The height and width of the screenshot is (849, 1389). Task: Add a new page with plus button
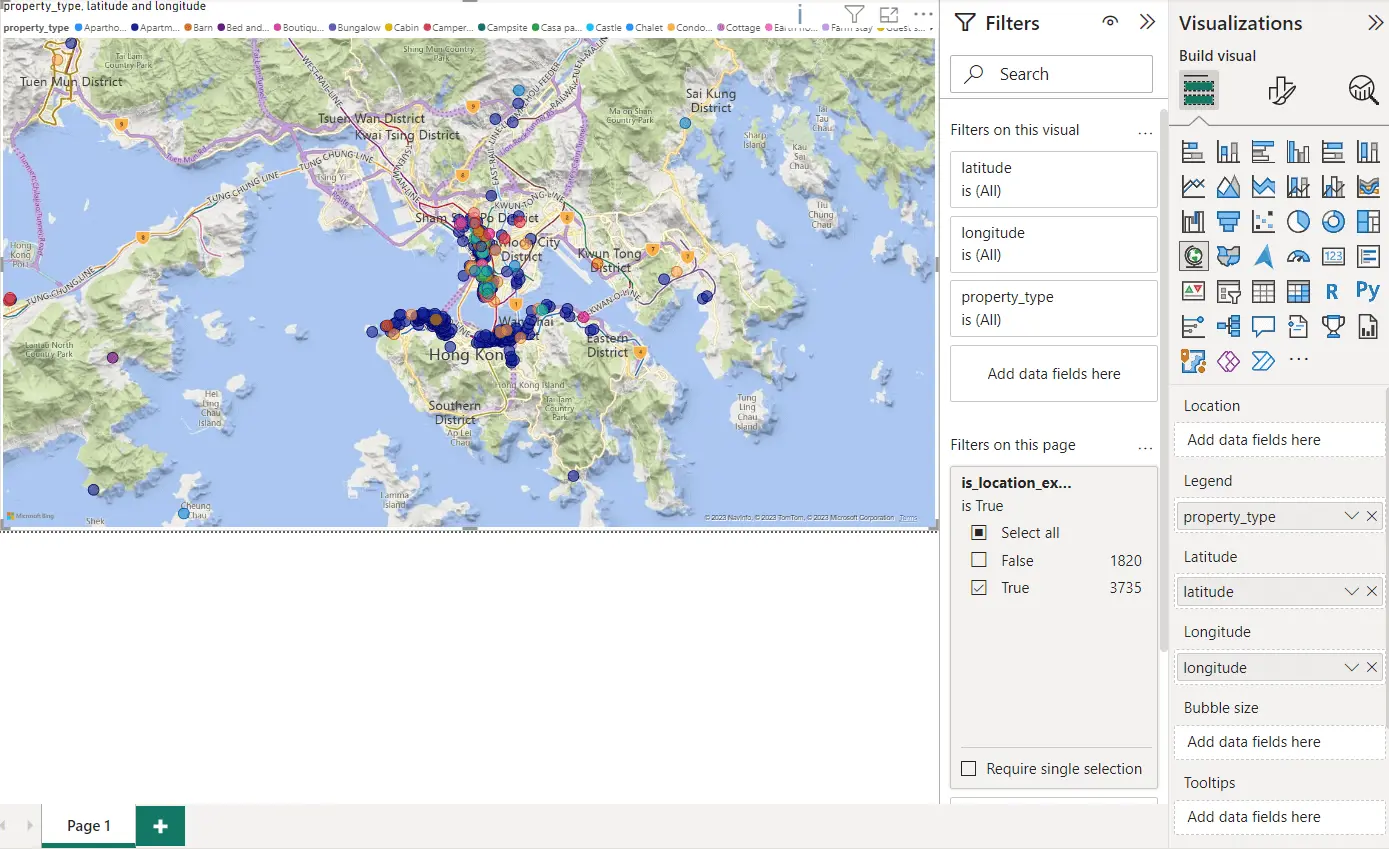[160, 826]
